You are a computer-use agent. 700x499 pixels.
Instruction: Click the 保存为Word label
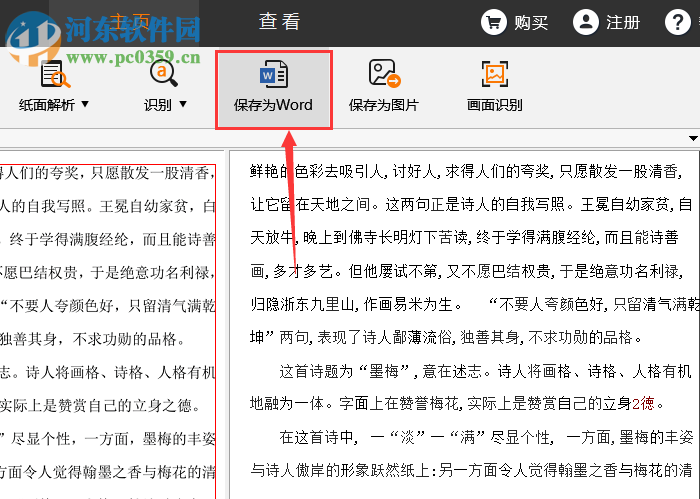[x=273, y=105]
